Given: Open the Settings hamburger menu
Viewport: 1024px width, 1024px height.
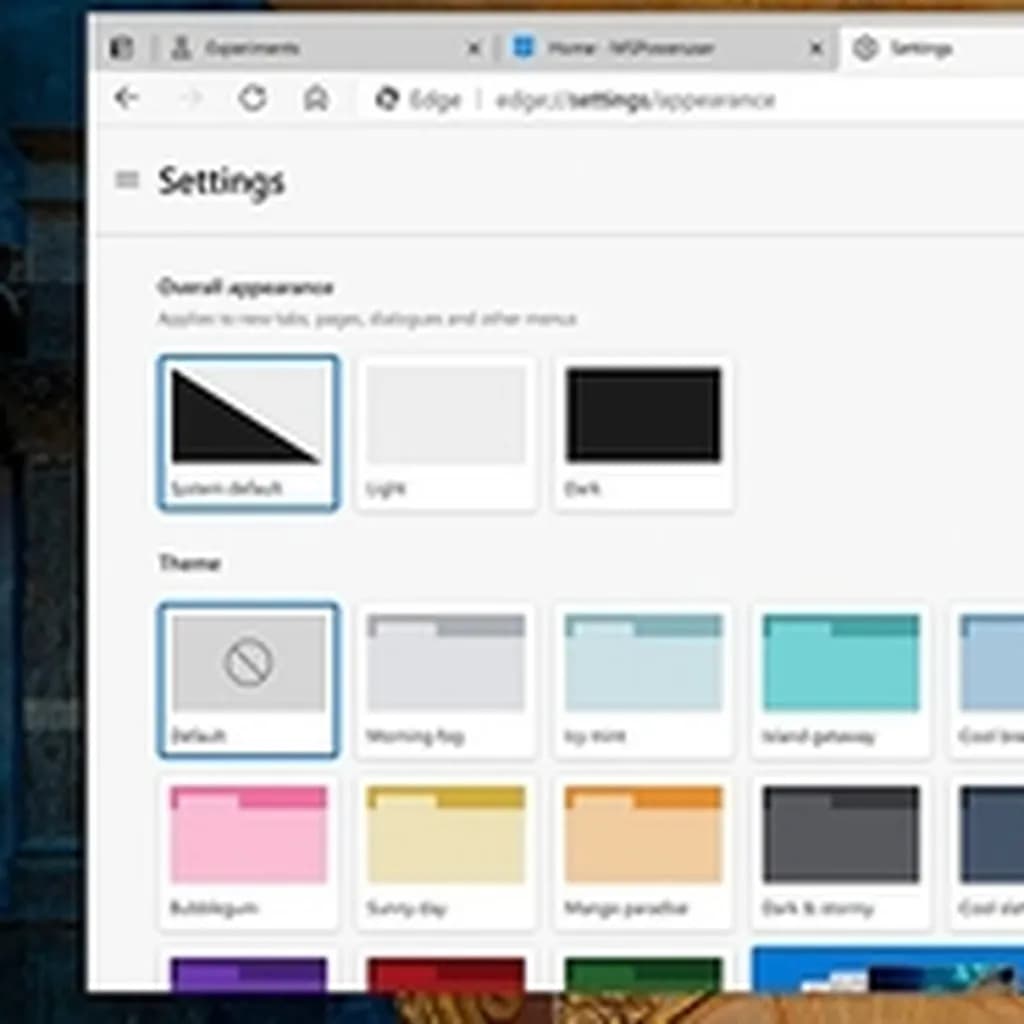Looking at the screenshot, I should [x=127, y=180].
